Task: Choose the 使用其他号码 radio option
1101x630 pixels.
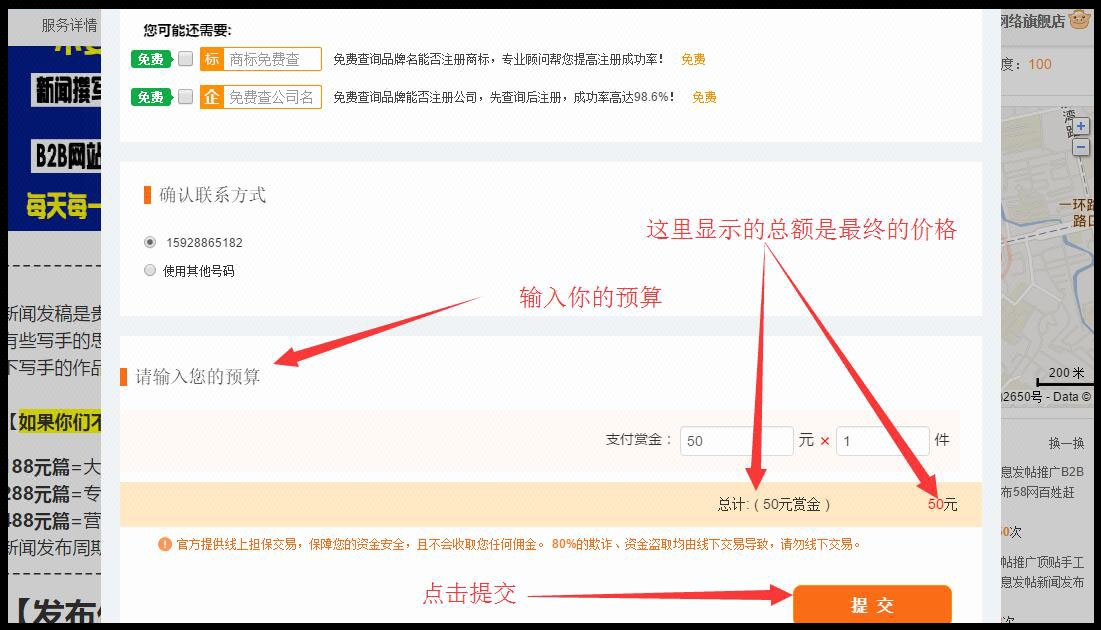Action: click(150, 270)
